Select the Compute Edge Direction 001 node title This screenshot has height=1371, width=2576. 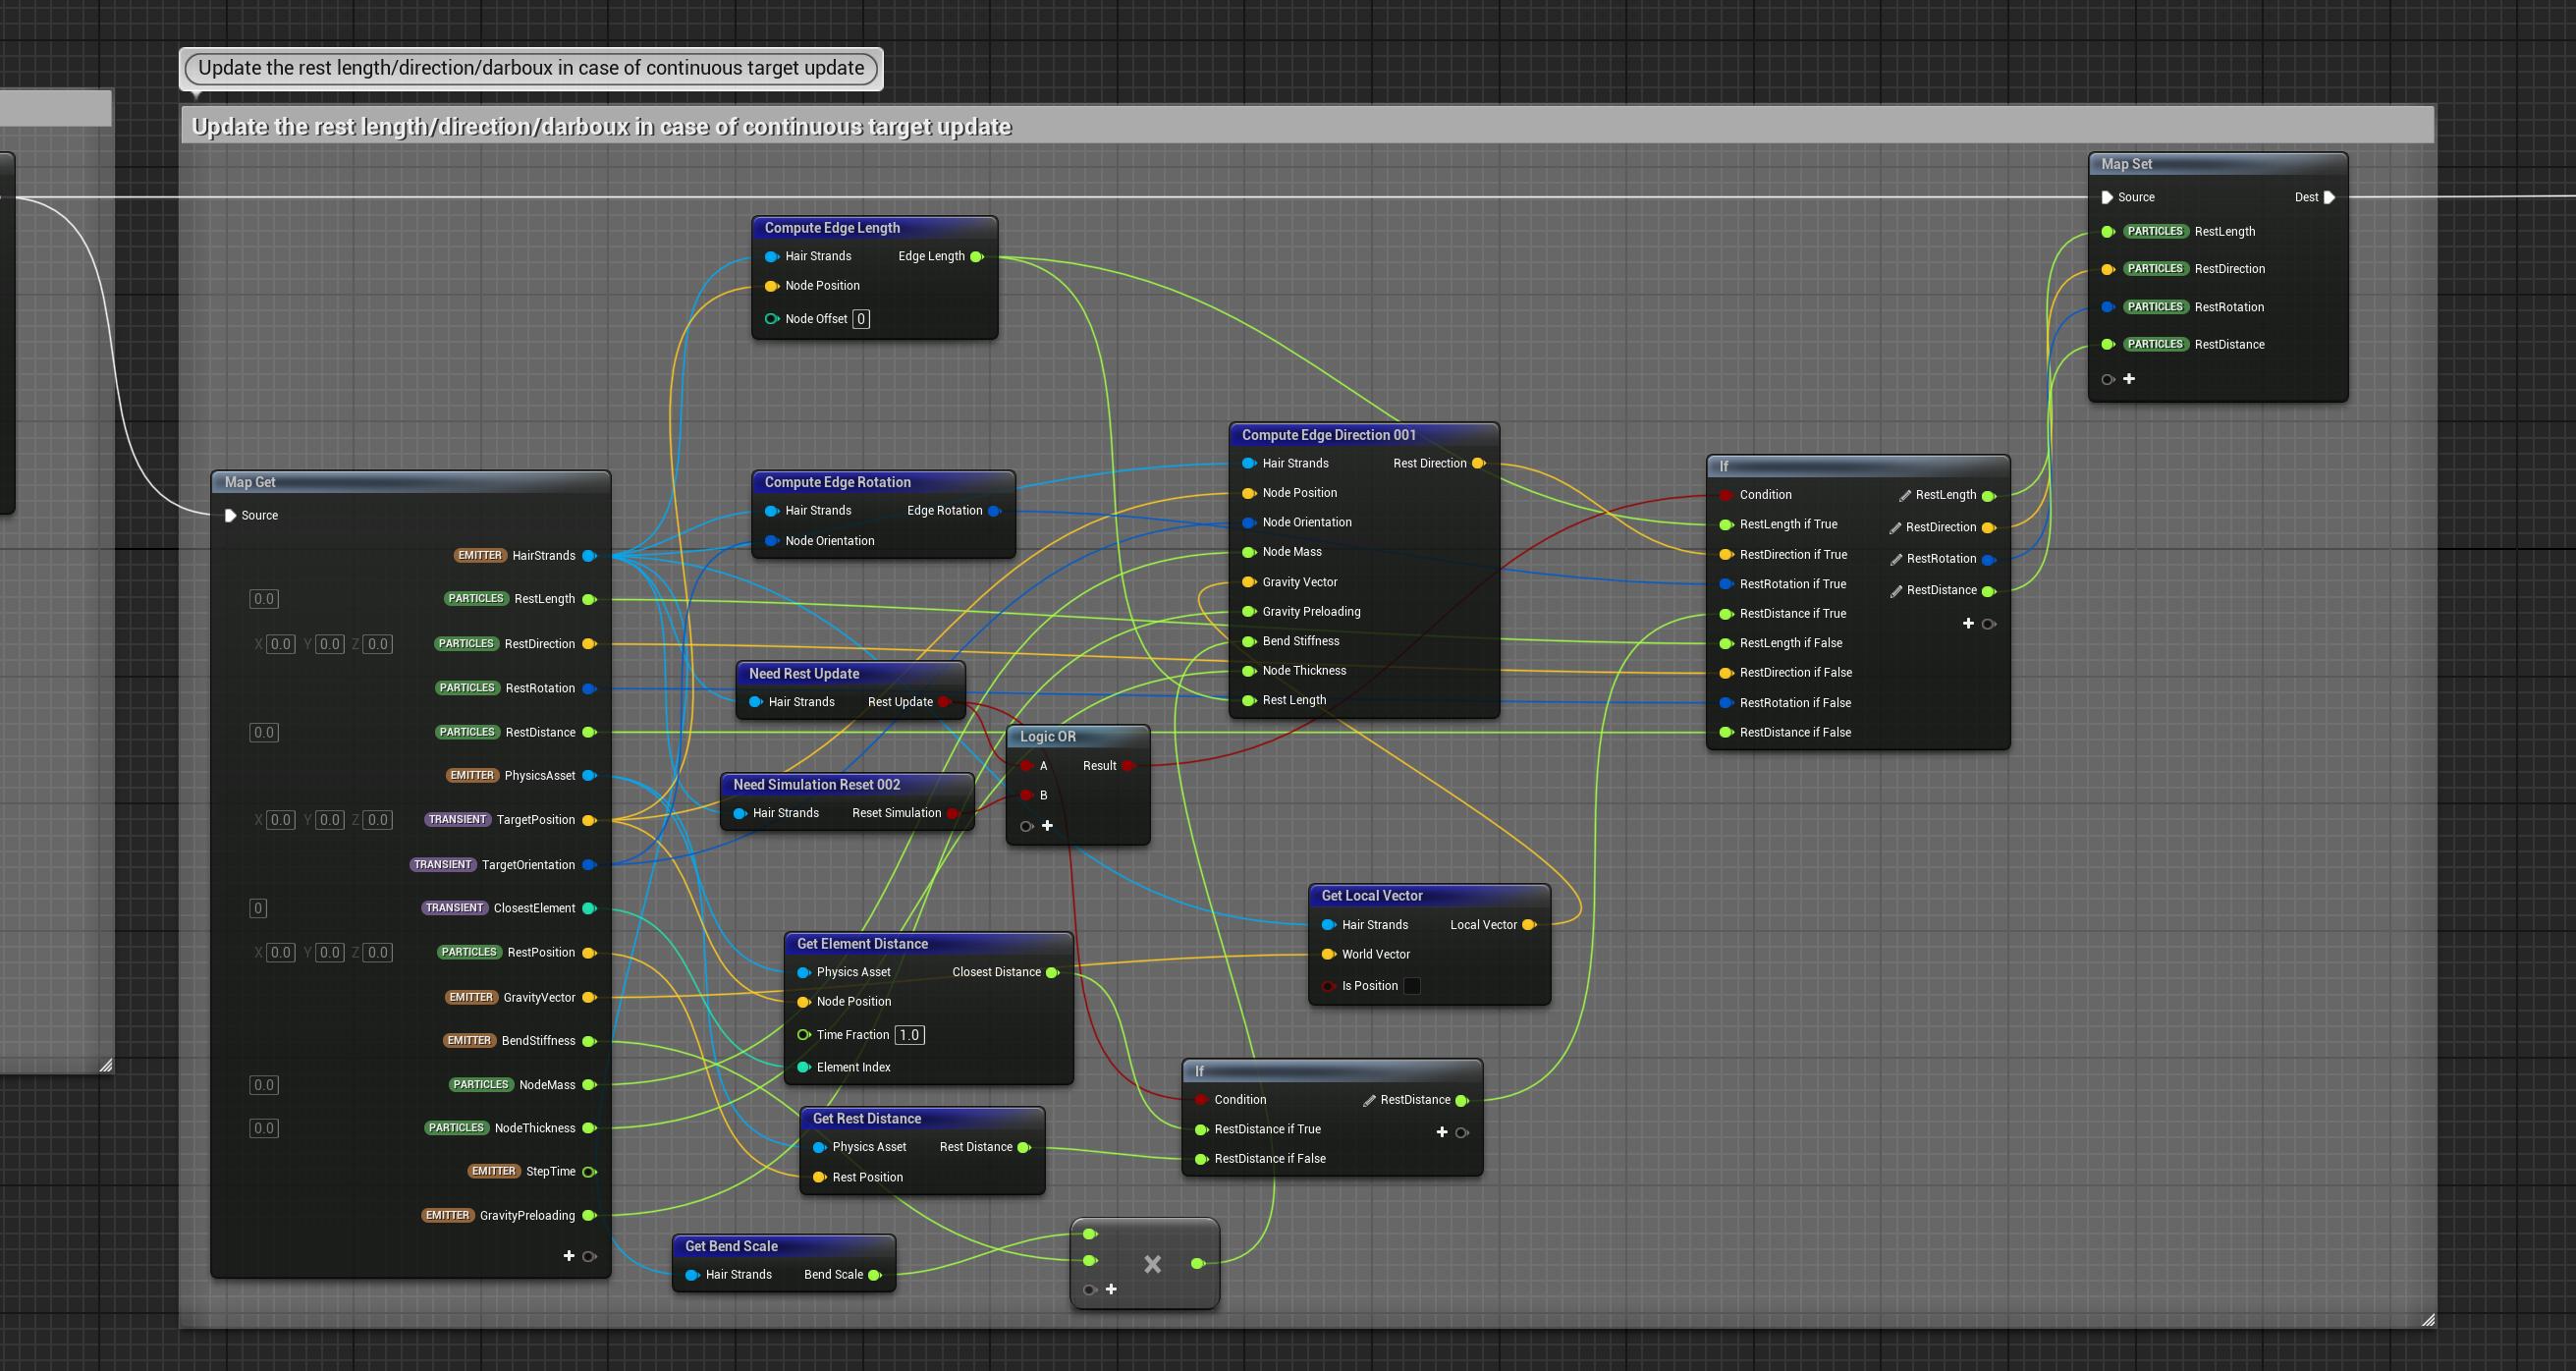coord(1328,435)
